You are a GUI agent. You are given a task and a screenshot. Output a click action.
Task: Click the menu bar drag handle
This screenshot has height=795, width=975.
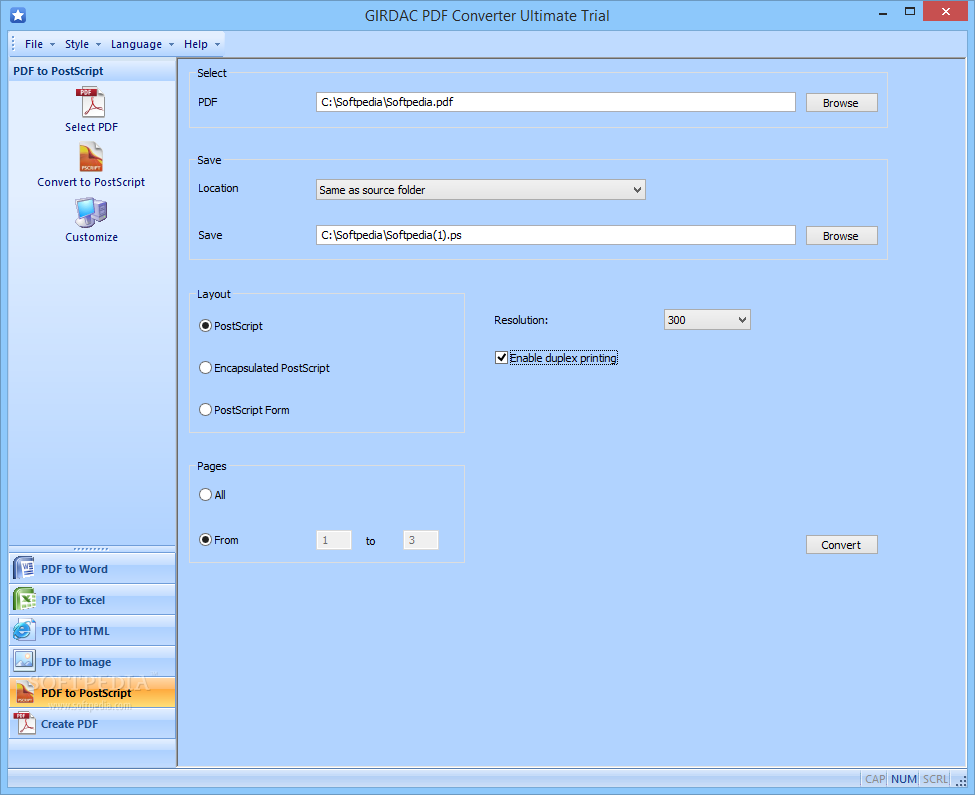(x=13, y=44)
